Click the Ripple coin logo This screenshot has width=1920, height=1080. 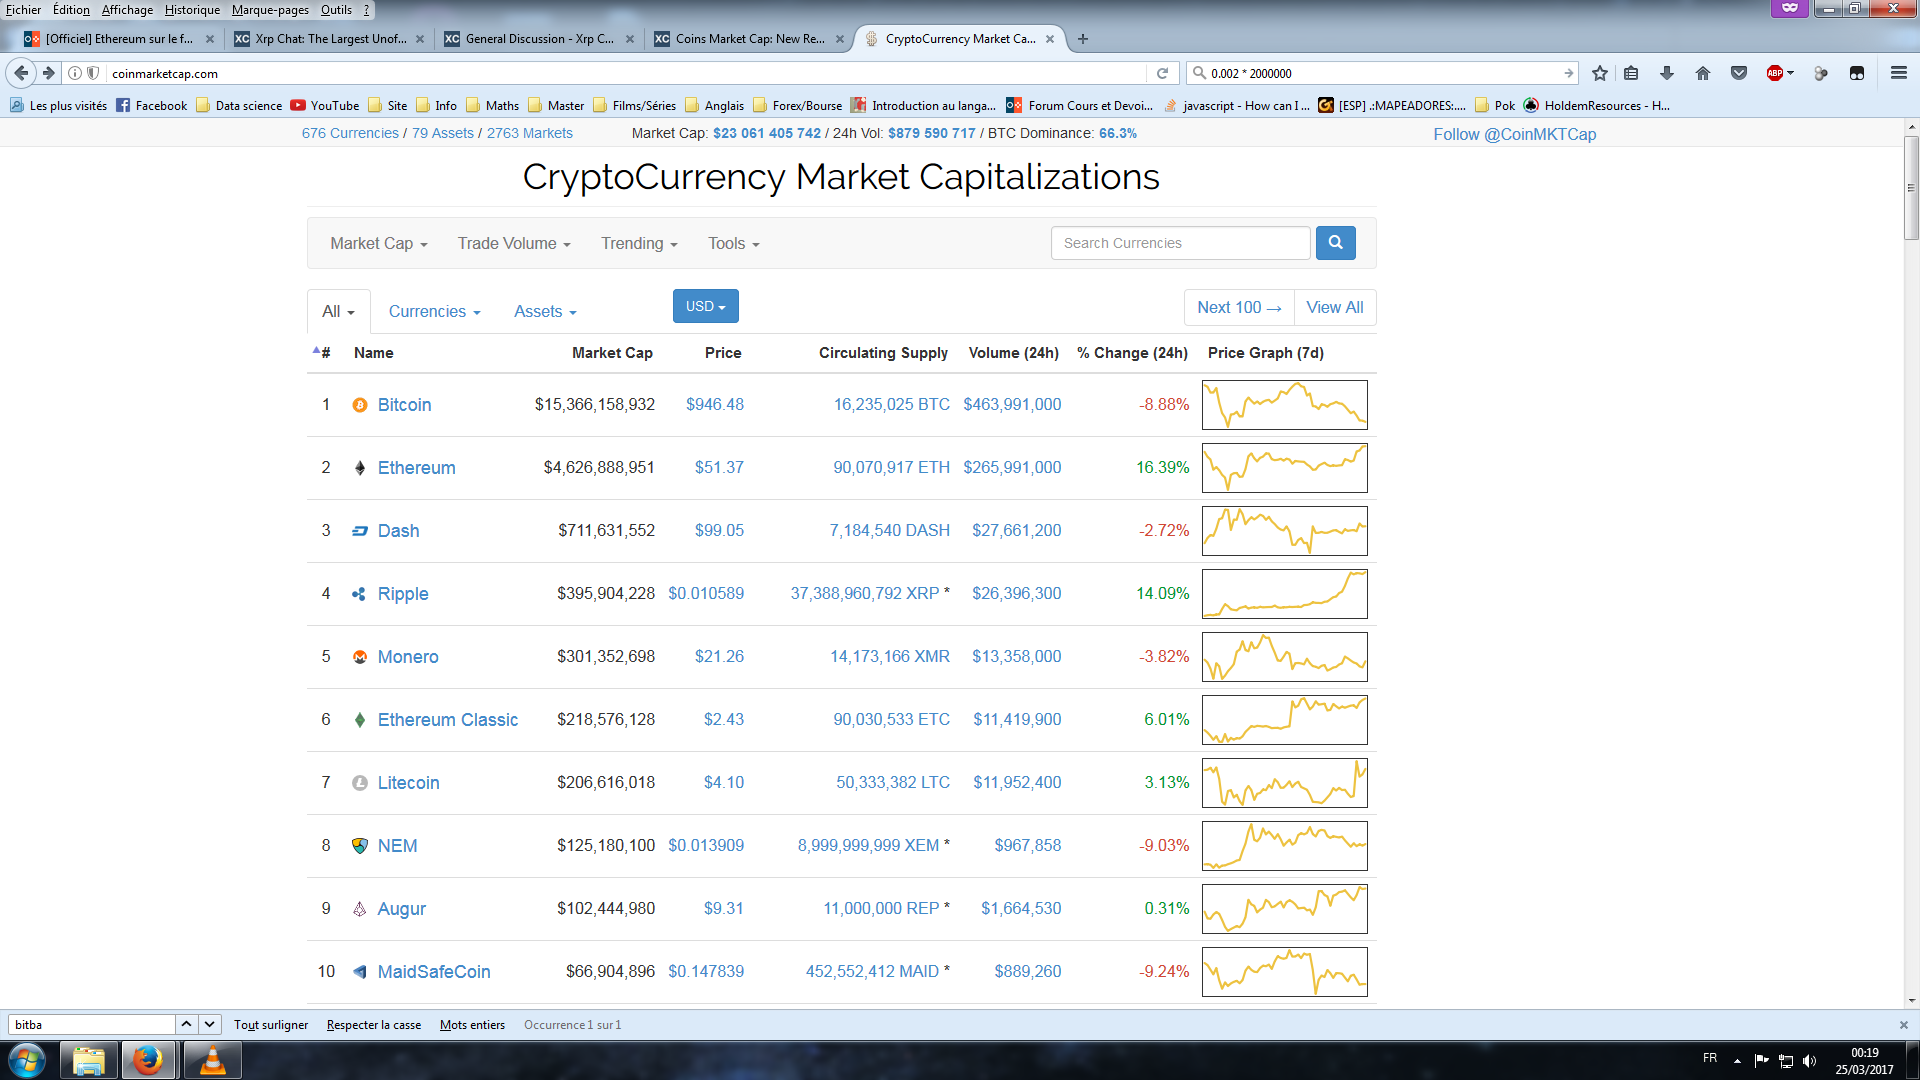click(x=360, y=594)
